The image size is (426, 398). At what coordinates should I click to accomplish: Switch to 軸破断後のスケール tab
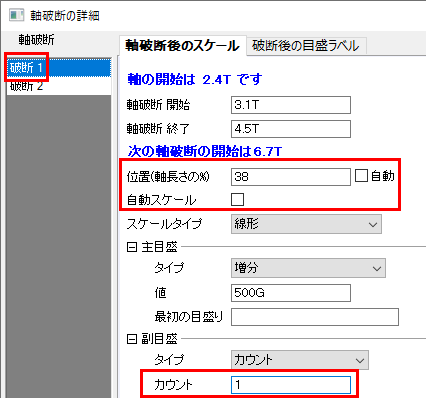tap(182, 46)
